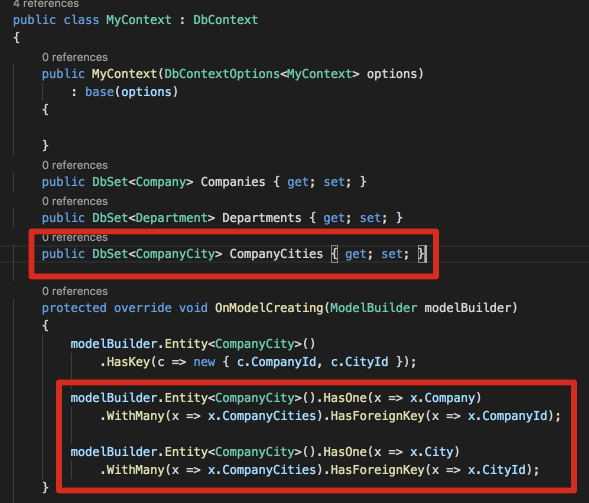
Task: Click the CompanyCities property name
Action: tap(276, 254)
